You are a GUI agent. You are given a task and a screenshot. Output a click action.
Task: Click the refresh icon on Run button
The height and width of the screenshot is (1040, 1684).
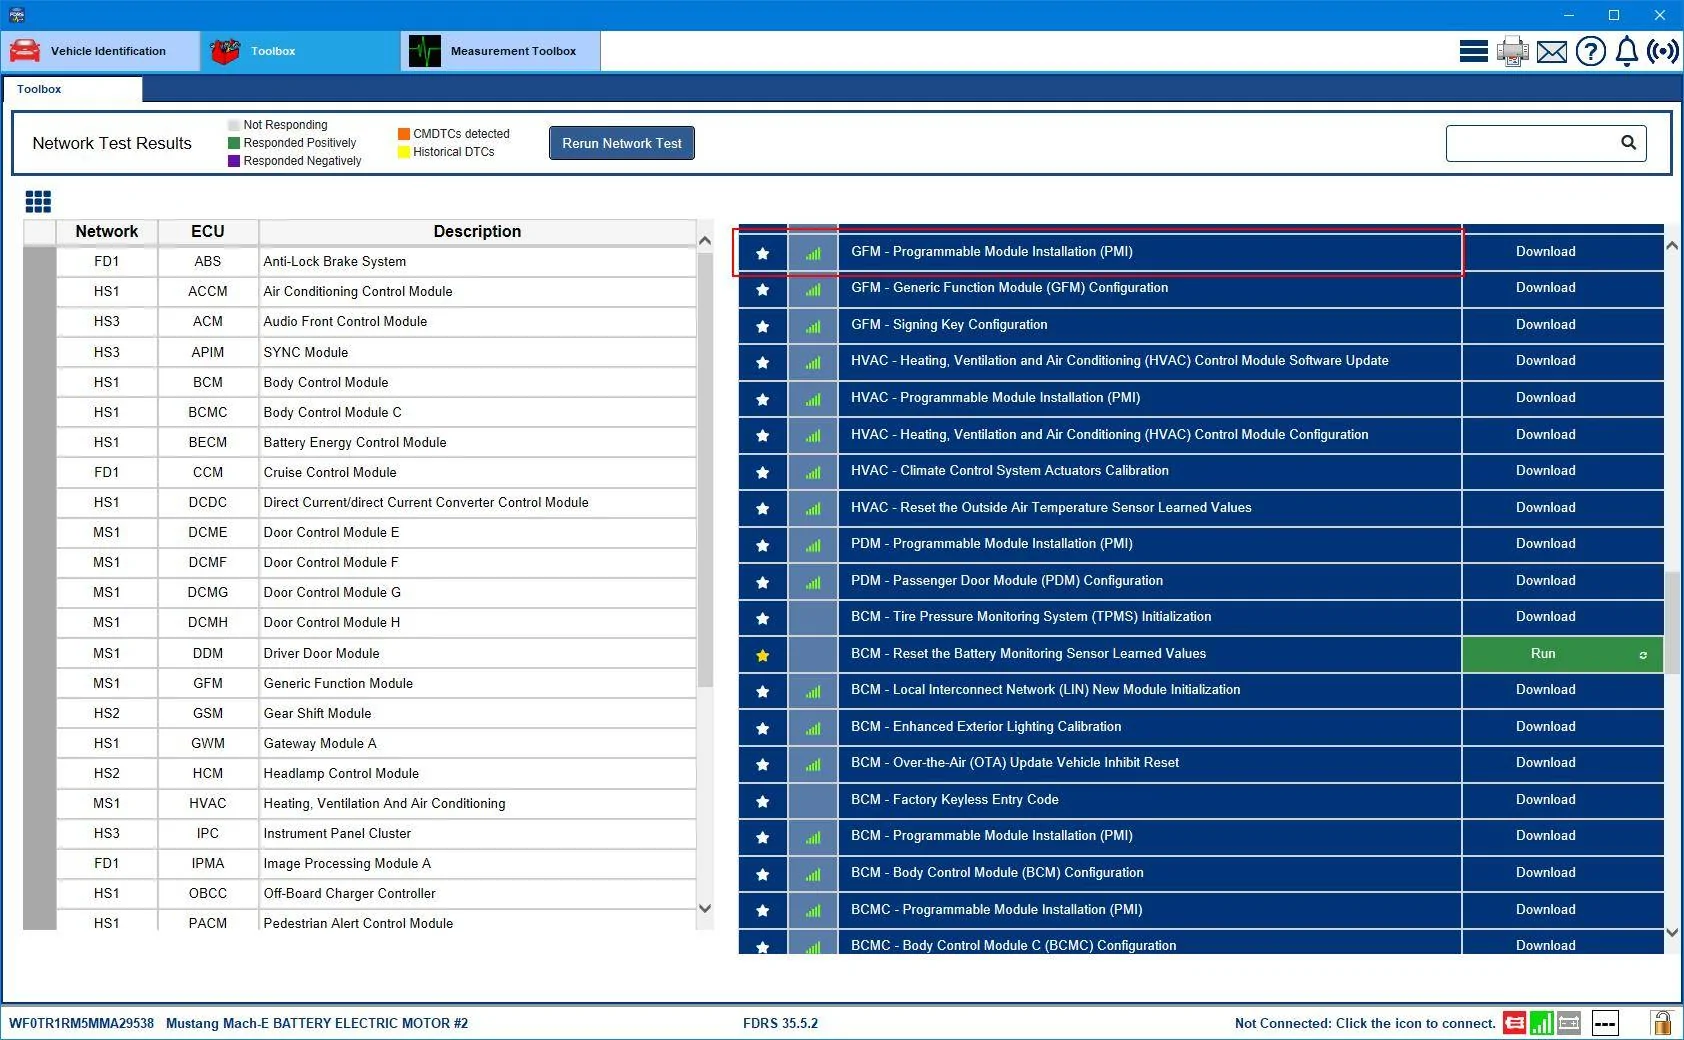coord(1643,655)
